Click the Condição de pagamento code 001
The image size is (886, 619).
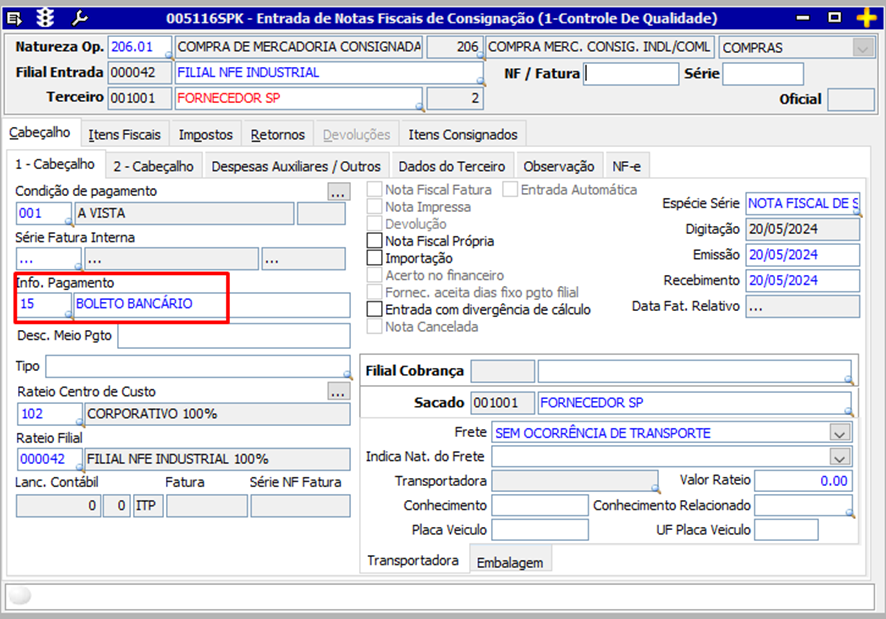click(x=44, y=214)
